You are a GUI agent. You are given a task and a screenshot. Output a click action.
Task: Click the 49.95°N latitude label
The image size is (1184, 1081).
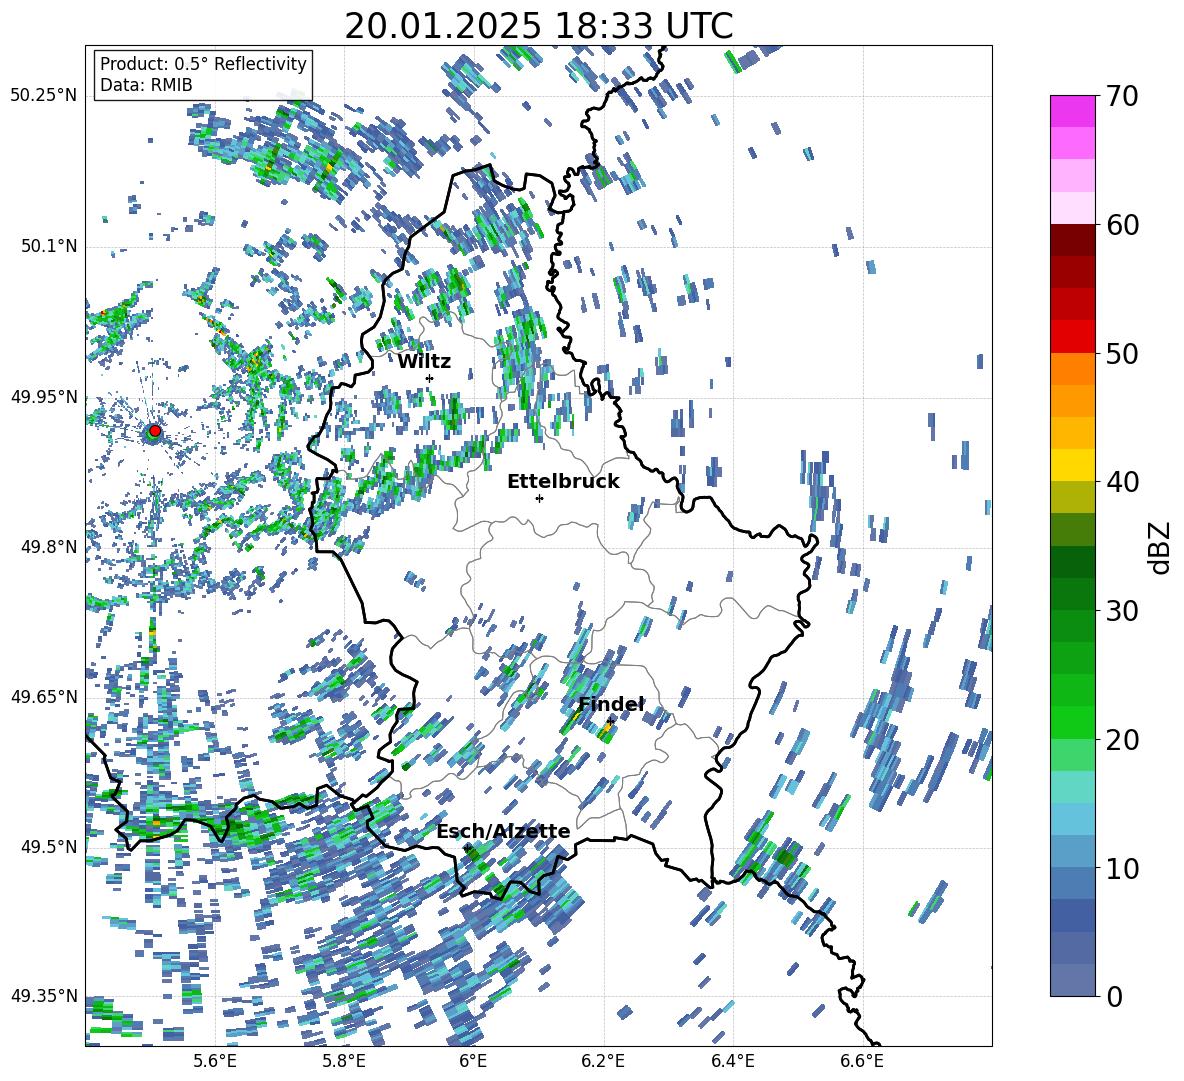coord(44,397)
